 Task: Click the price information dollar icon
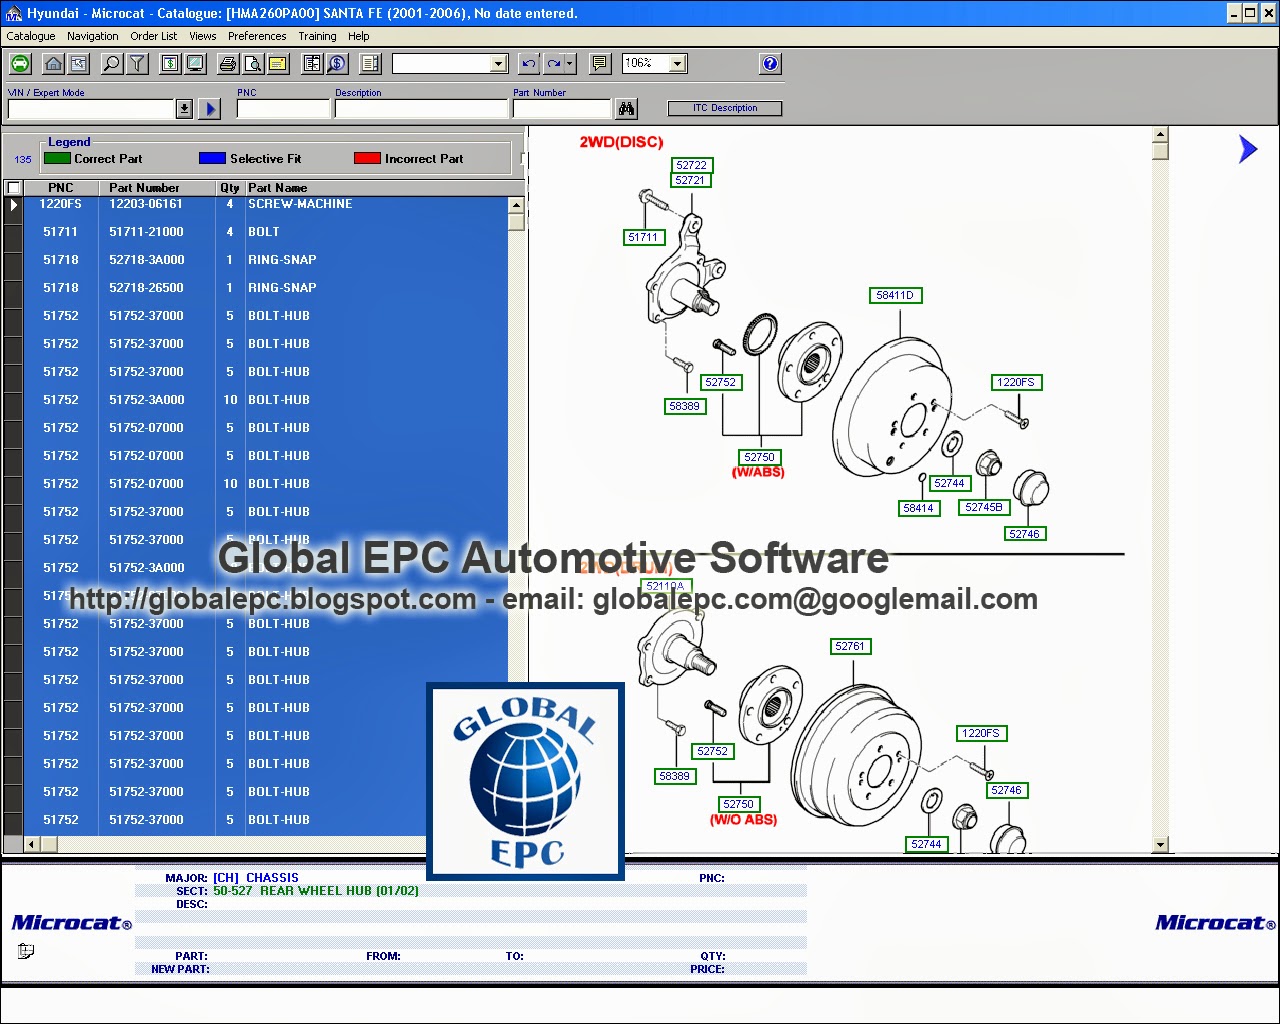[337, 63]
